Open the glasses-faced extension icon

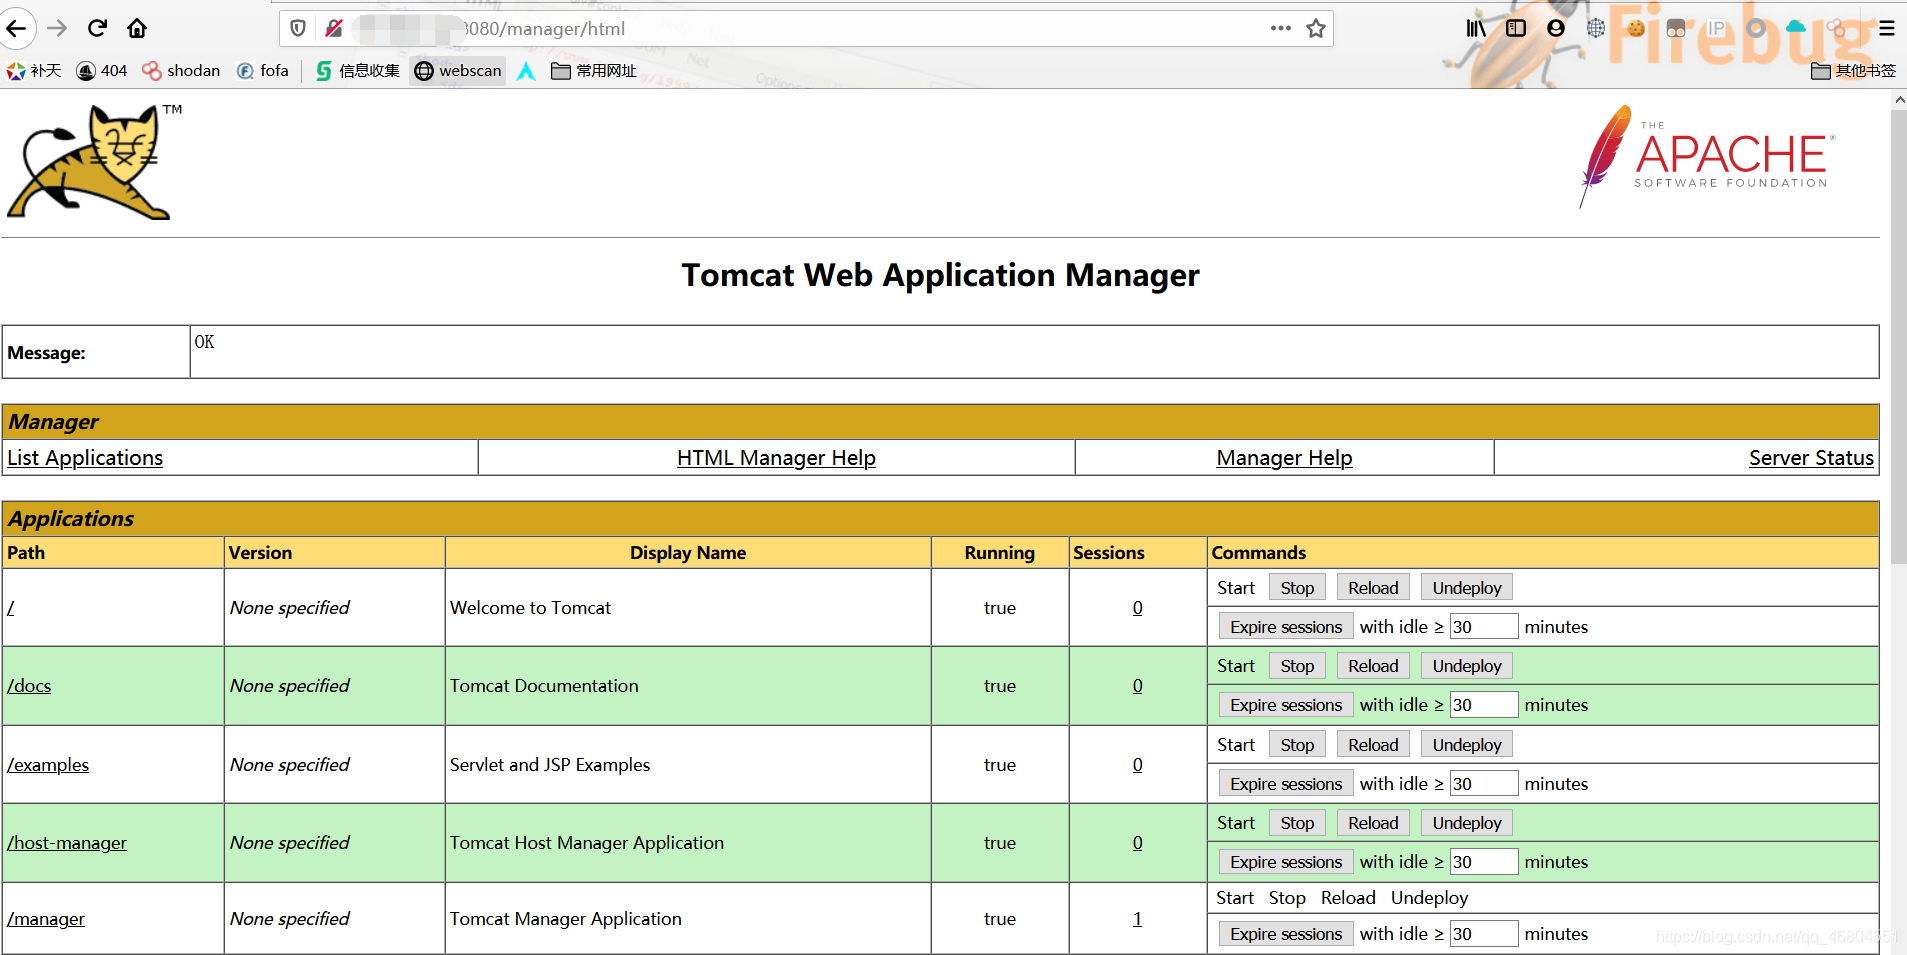pos(1676,28)
